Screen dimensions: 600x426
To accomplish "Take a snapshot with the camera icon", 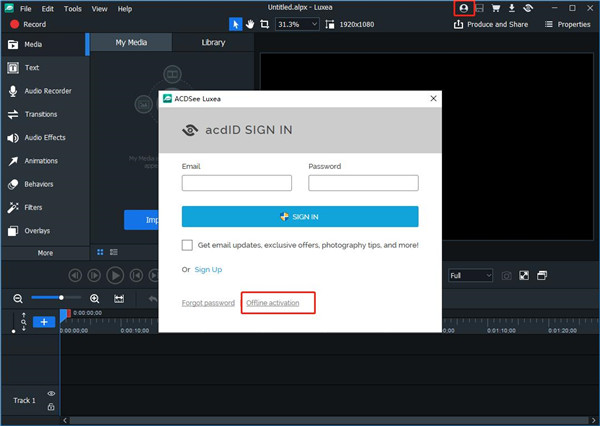I will click(506, 276).
